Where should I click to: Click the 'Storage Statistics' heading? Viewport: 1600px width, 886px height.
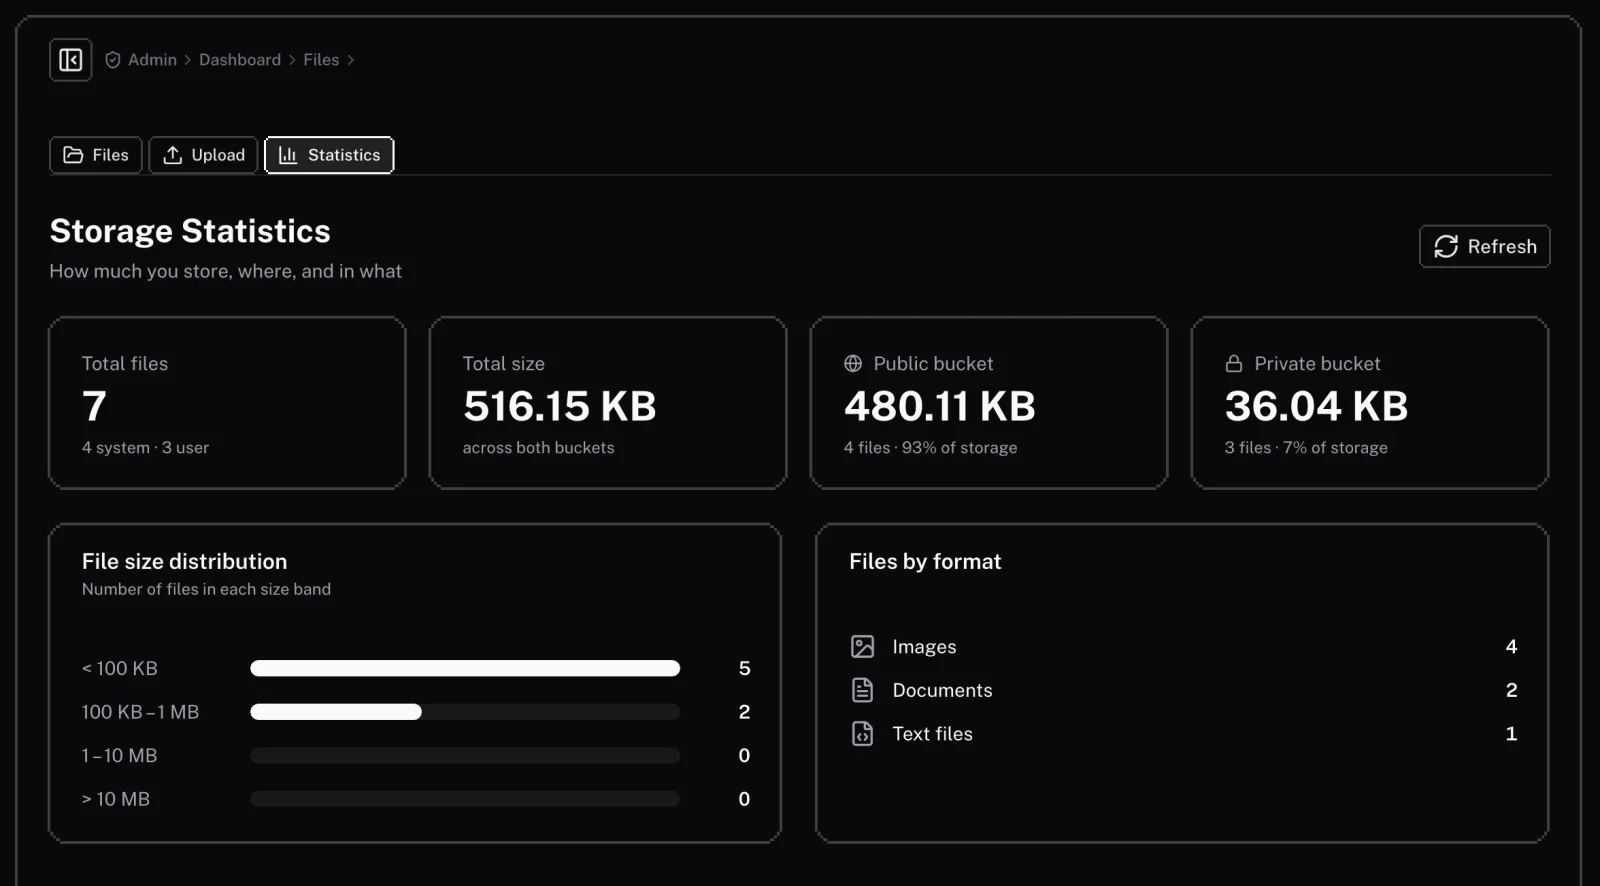pos(190,231)
